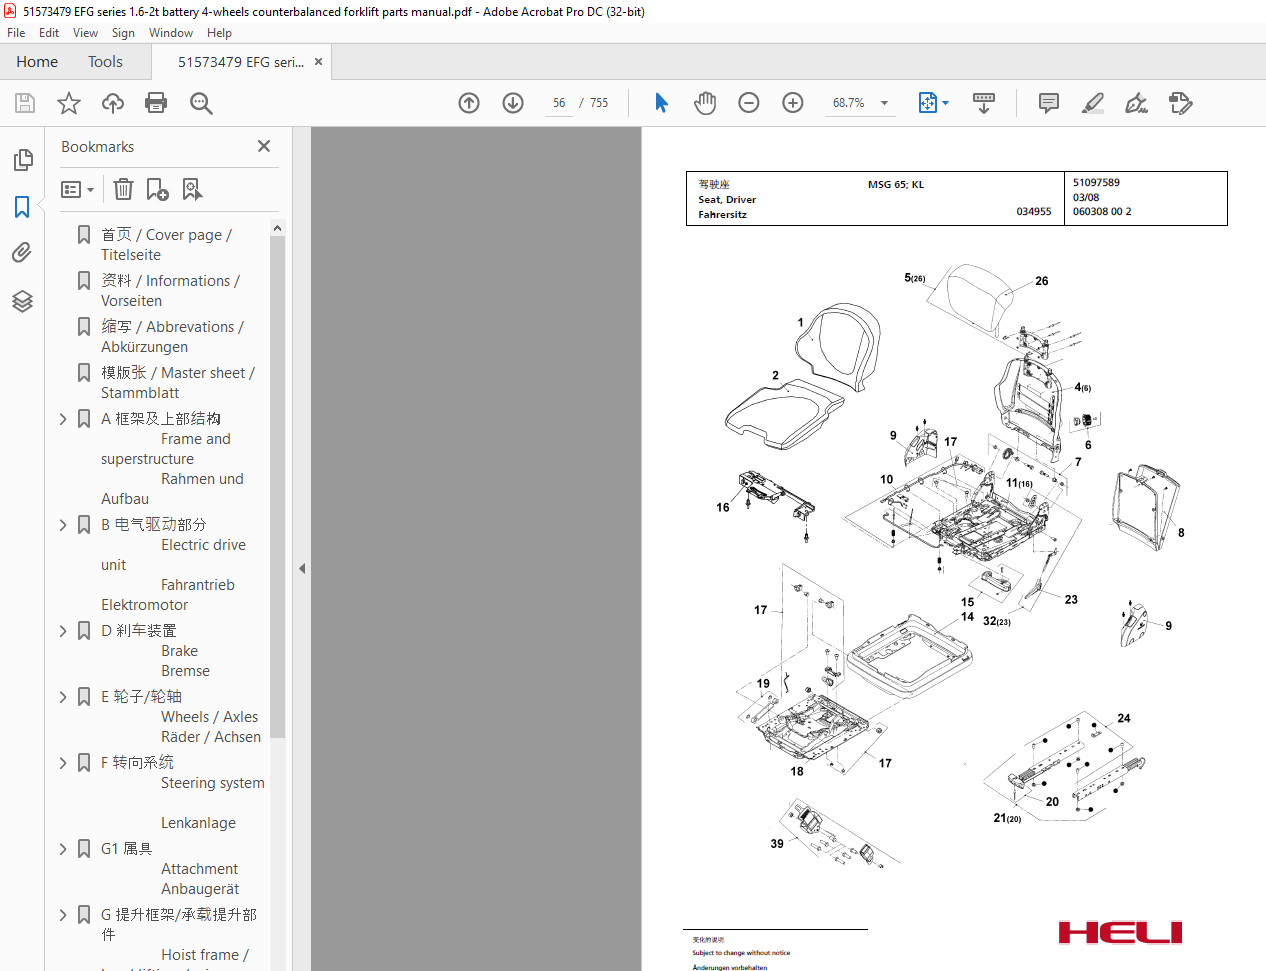The width and height of the screenshot is (1266, 971).
Task: Expand the G1 Attachment bookmark
Action: (x=63, y=849)
